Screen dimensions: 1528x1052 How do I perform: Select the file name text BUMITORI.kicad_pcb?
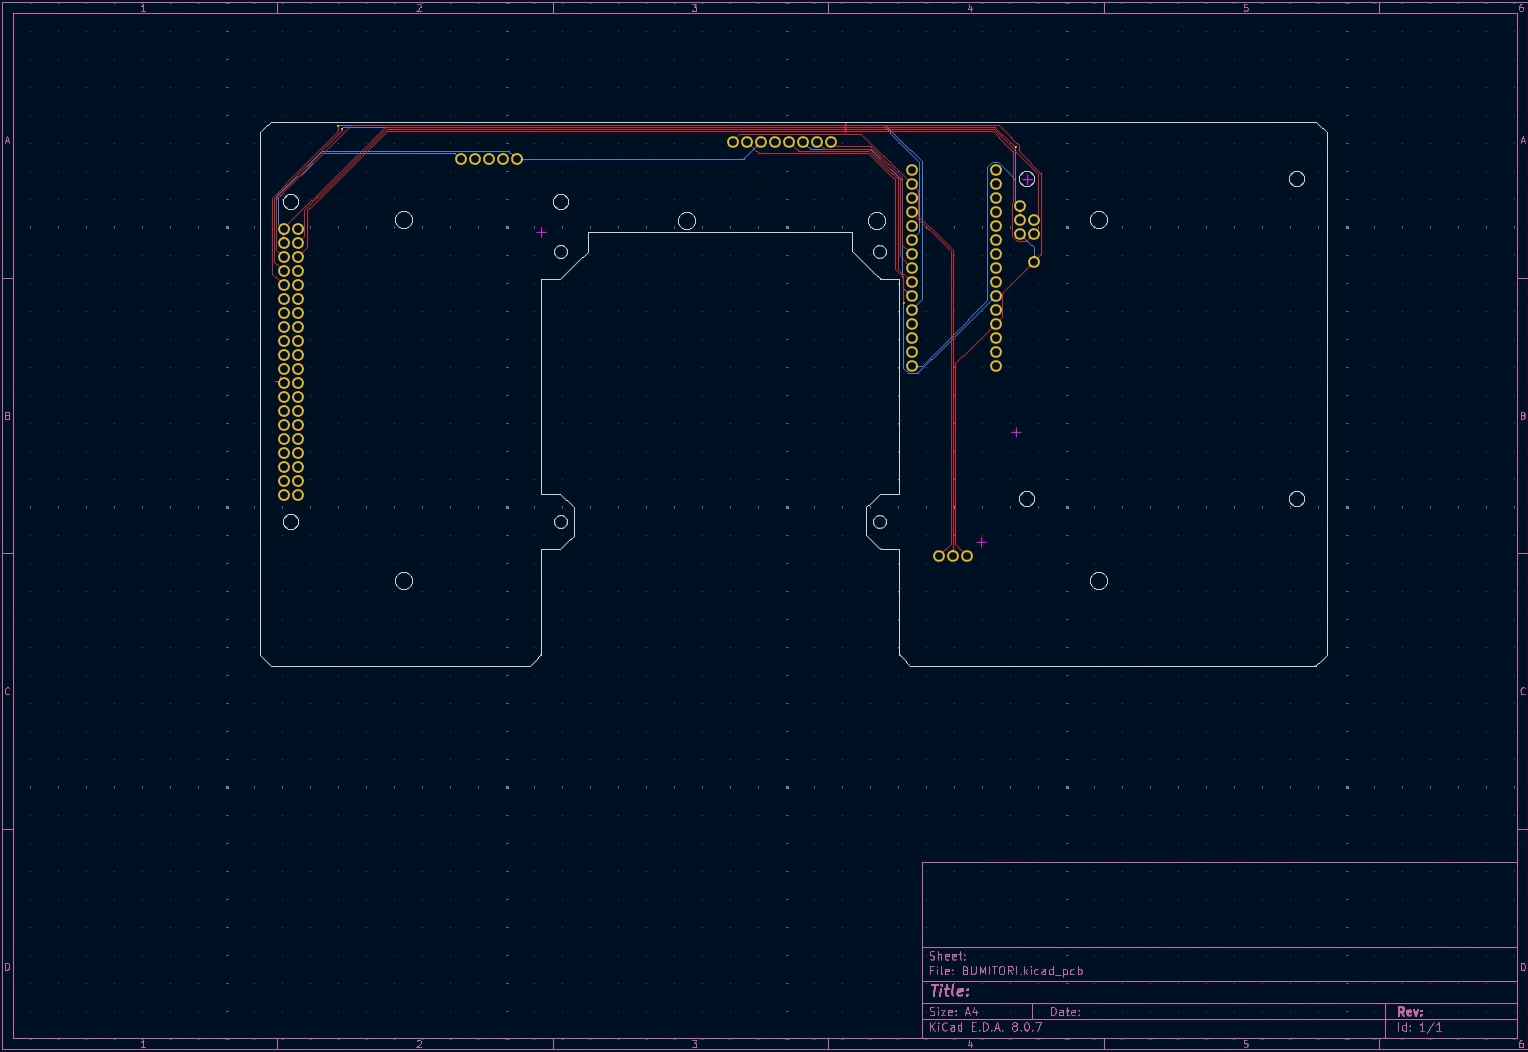1022,971
